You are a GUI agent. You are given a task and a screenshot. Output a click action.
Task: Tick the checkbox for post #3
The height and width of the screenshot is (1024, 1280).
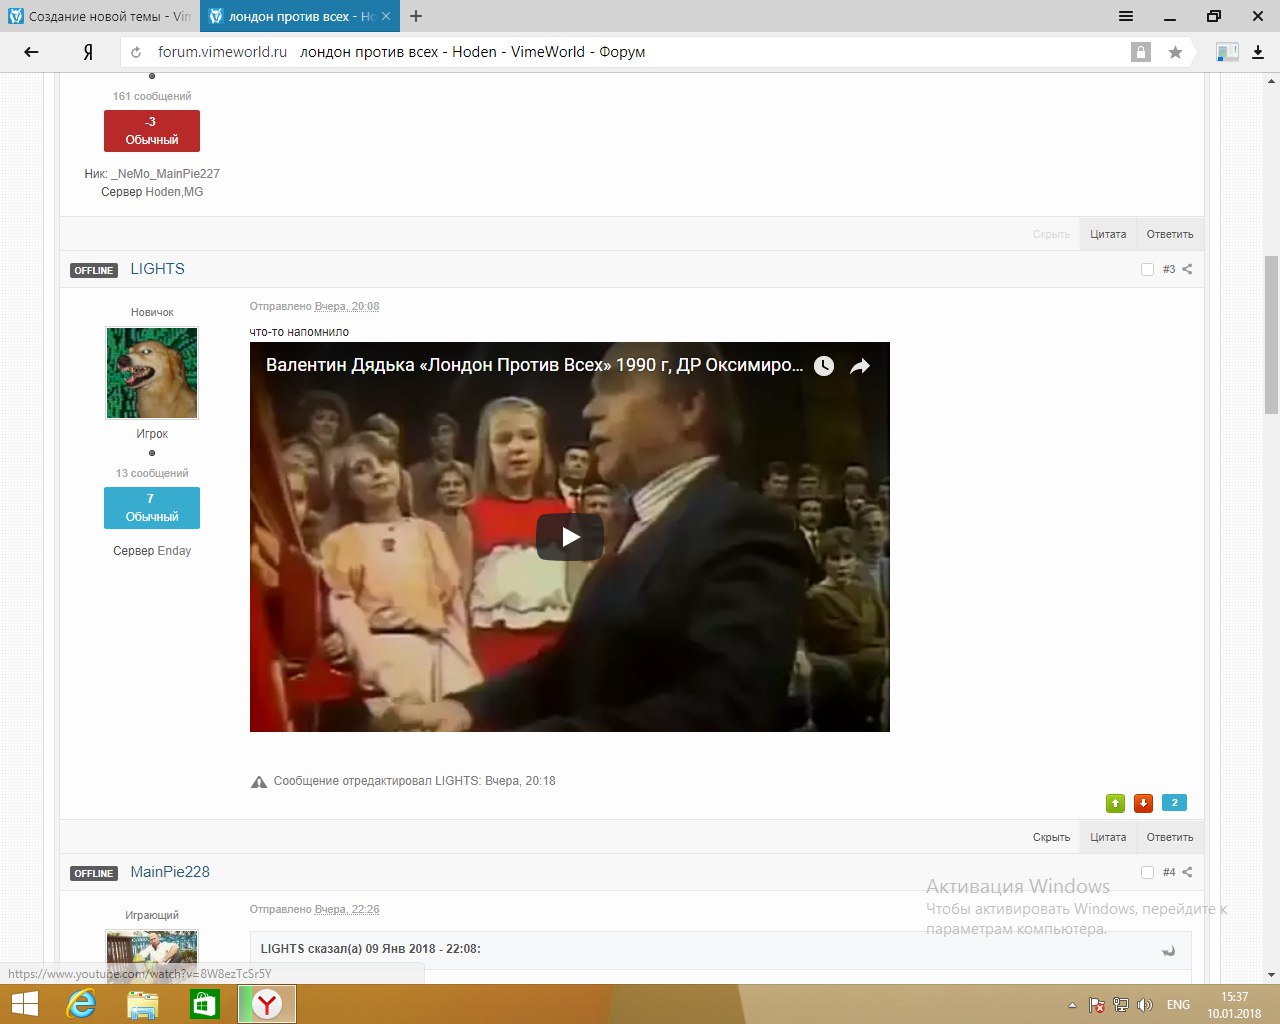coord(1147,269)
